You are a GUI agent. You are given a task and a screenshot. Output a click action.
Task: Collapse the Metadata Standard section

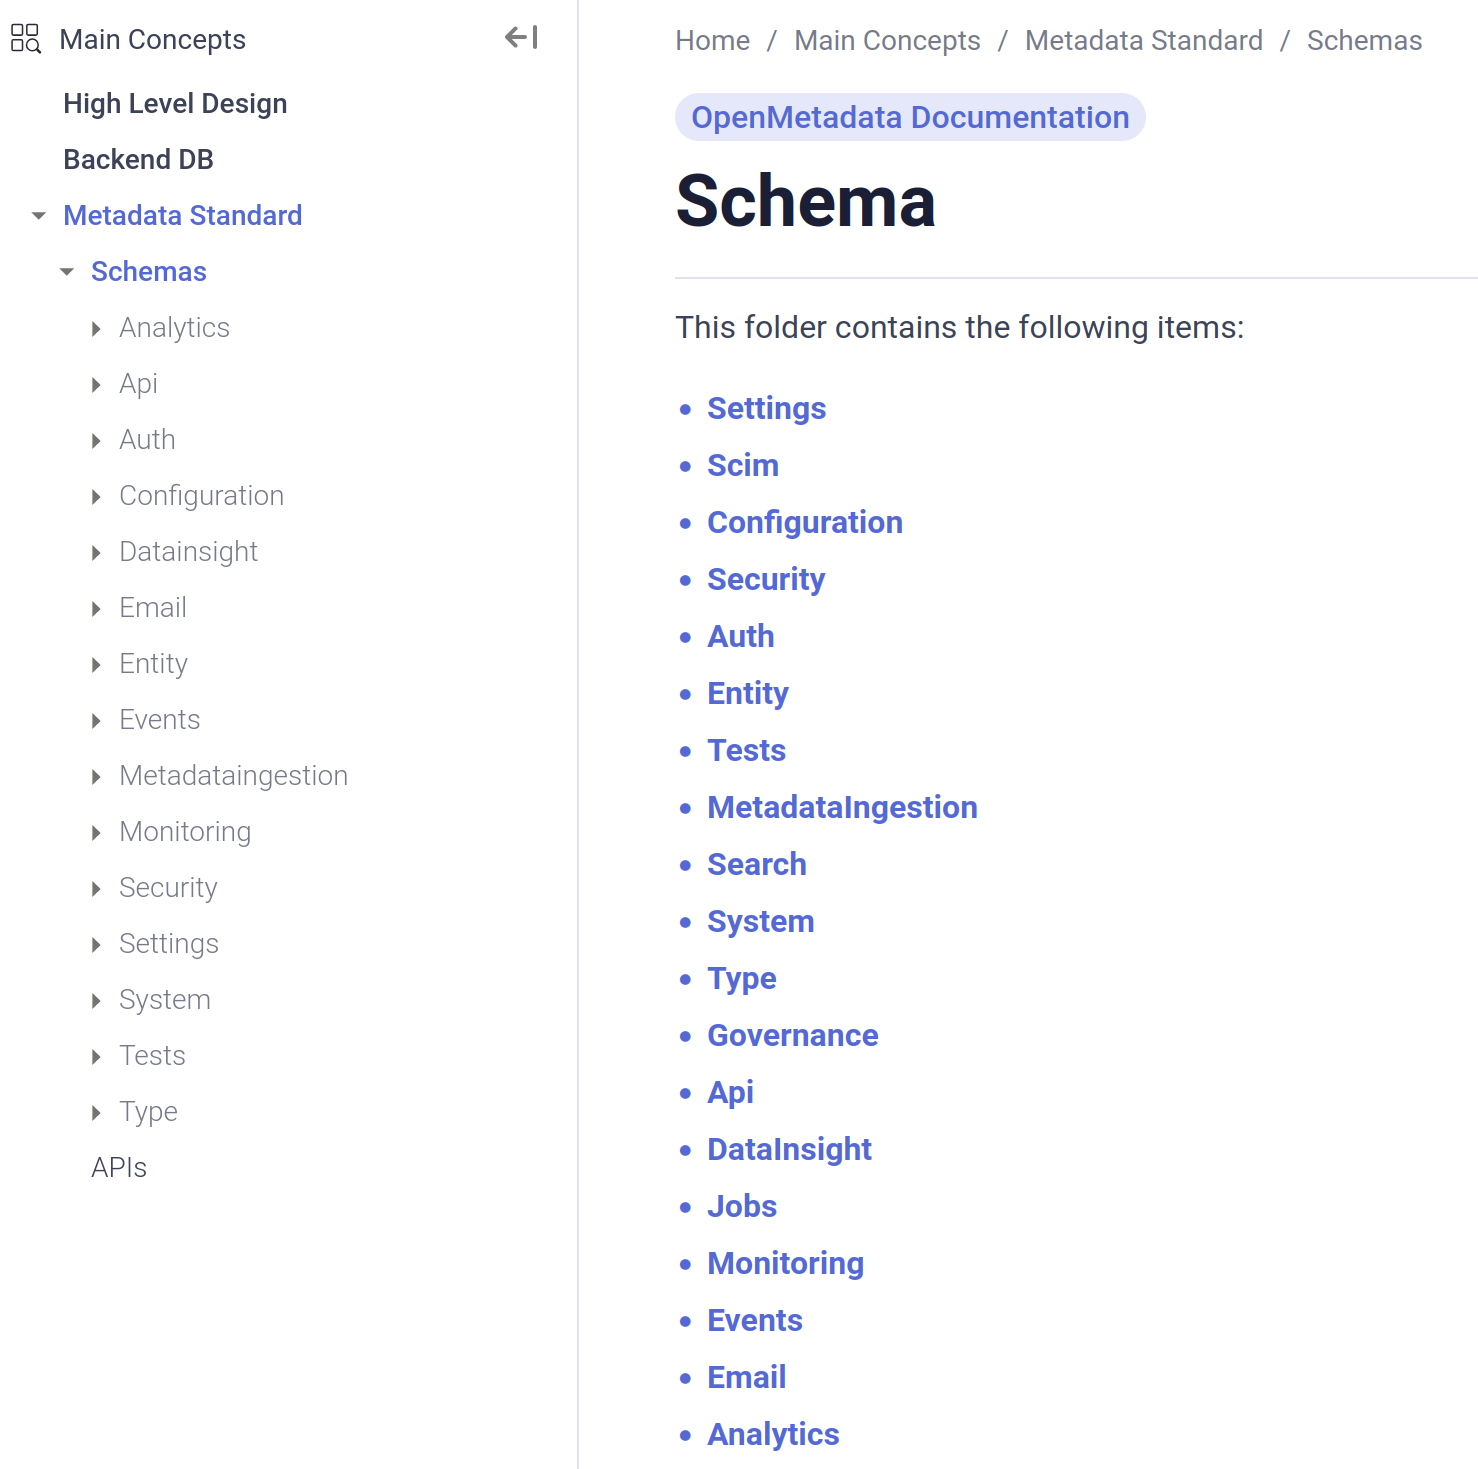click(38, 215)
